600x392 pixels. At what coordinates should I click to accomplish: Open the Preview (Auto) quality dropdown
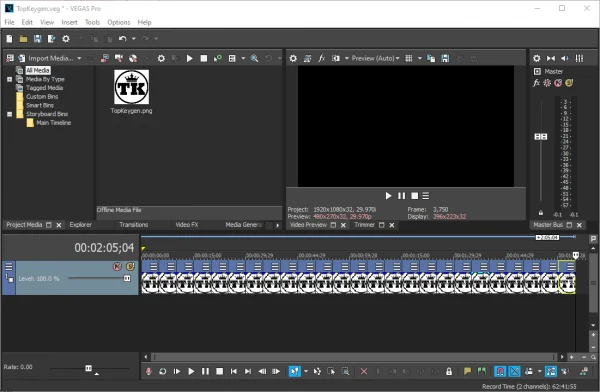tap(375, 58)
